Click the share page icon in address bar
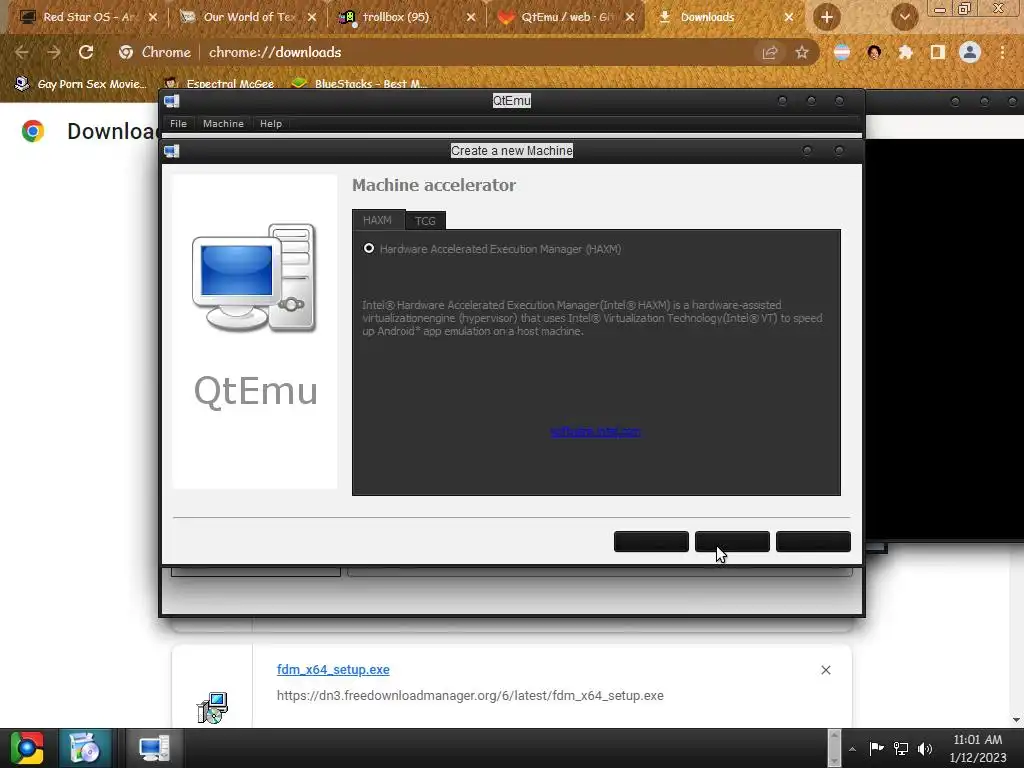1024x768 pixels. (770, 52)
